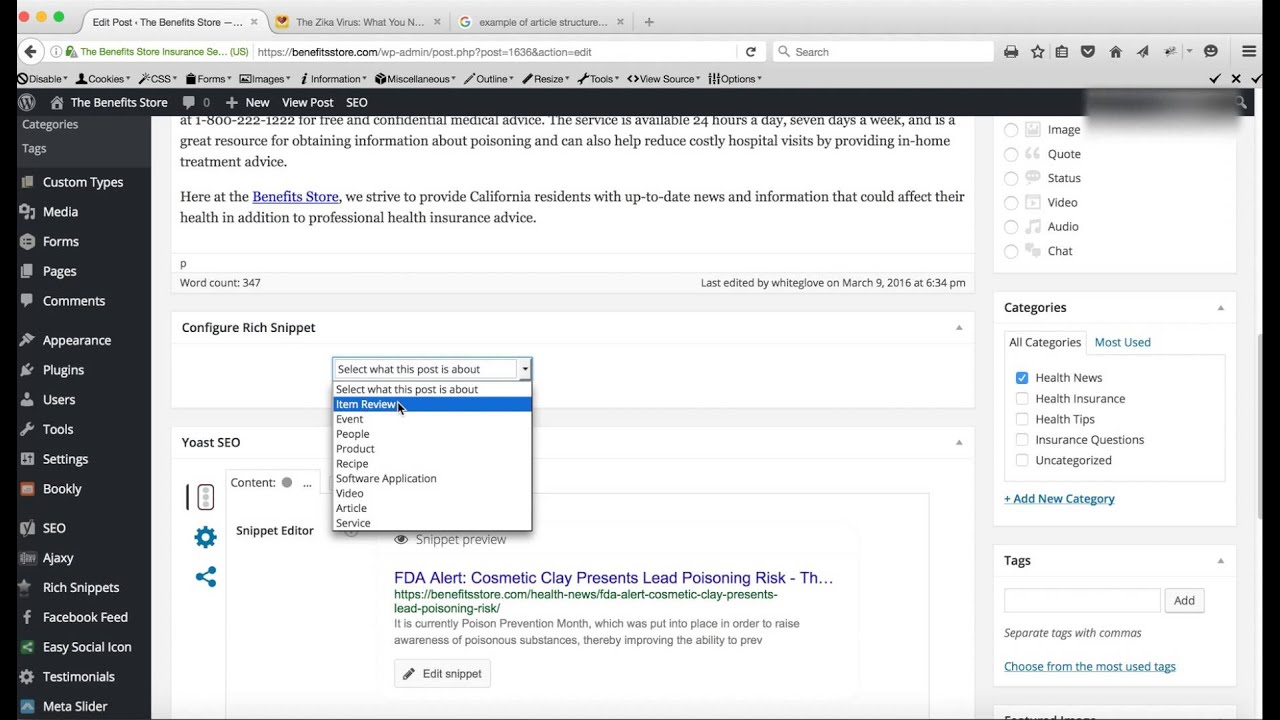The image size is (1280, 720).
Task: Collapse the Tags panel
Action: click(x=1220, y=561)
